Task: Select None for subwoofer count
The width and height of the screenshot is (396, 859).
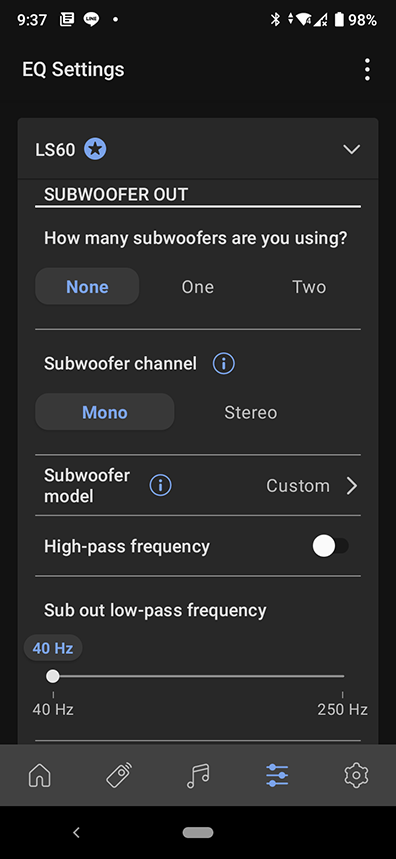Action: tap(87, 287)
